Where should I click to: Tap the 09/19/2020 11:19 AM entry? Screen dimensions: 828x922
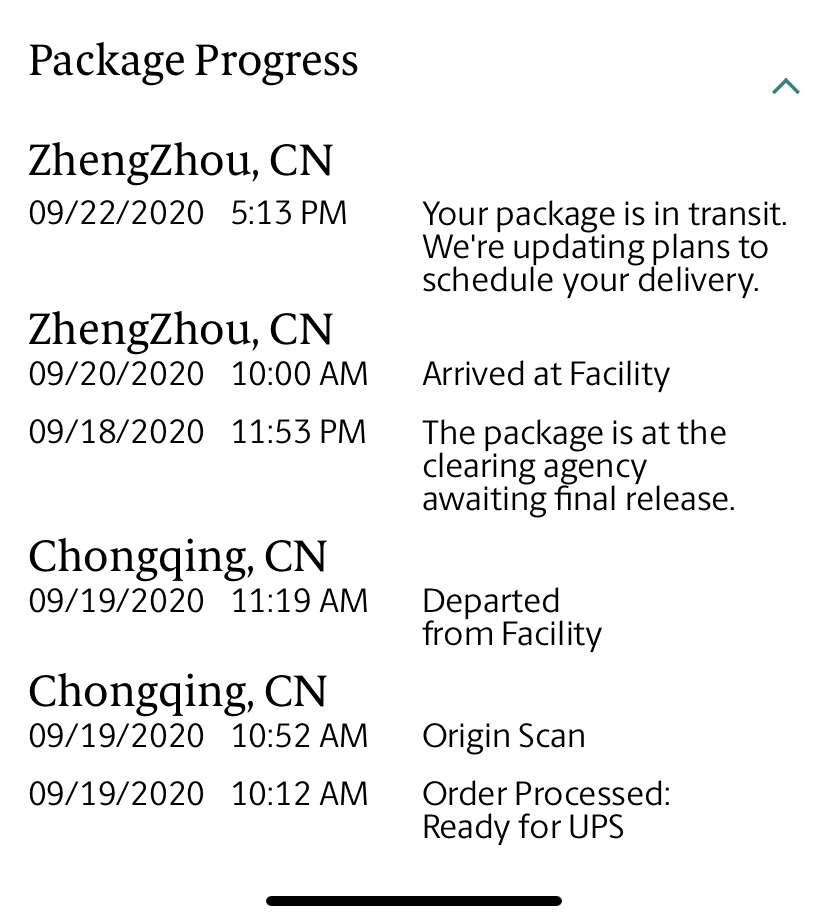[x=198, y=601]
